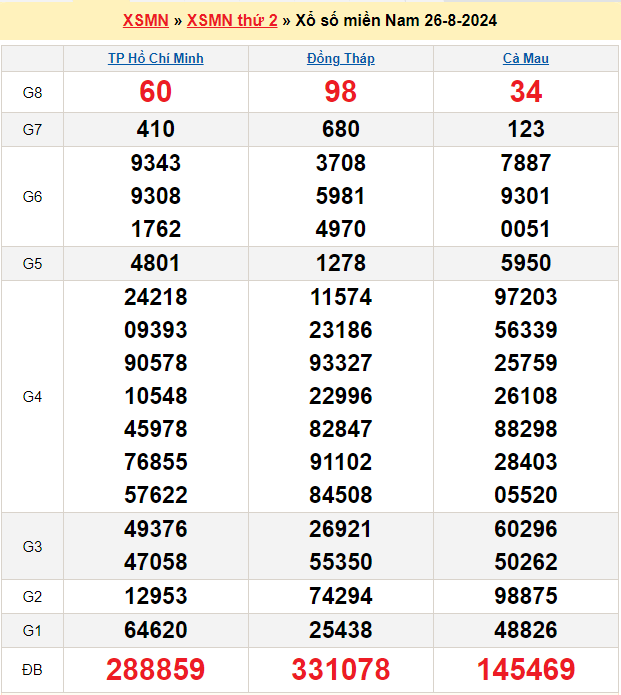621x695 pixels.
Task: Click special prize number 331078
Action: 341,669
